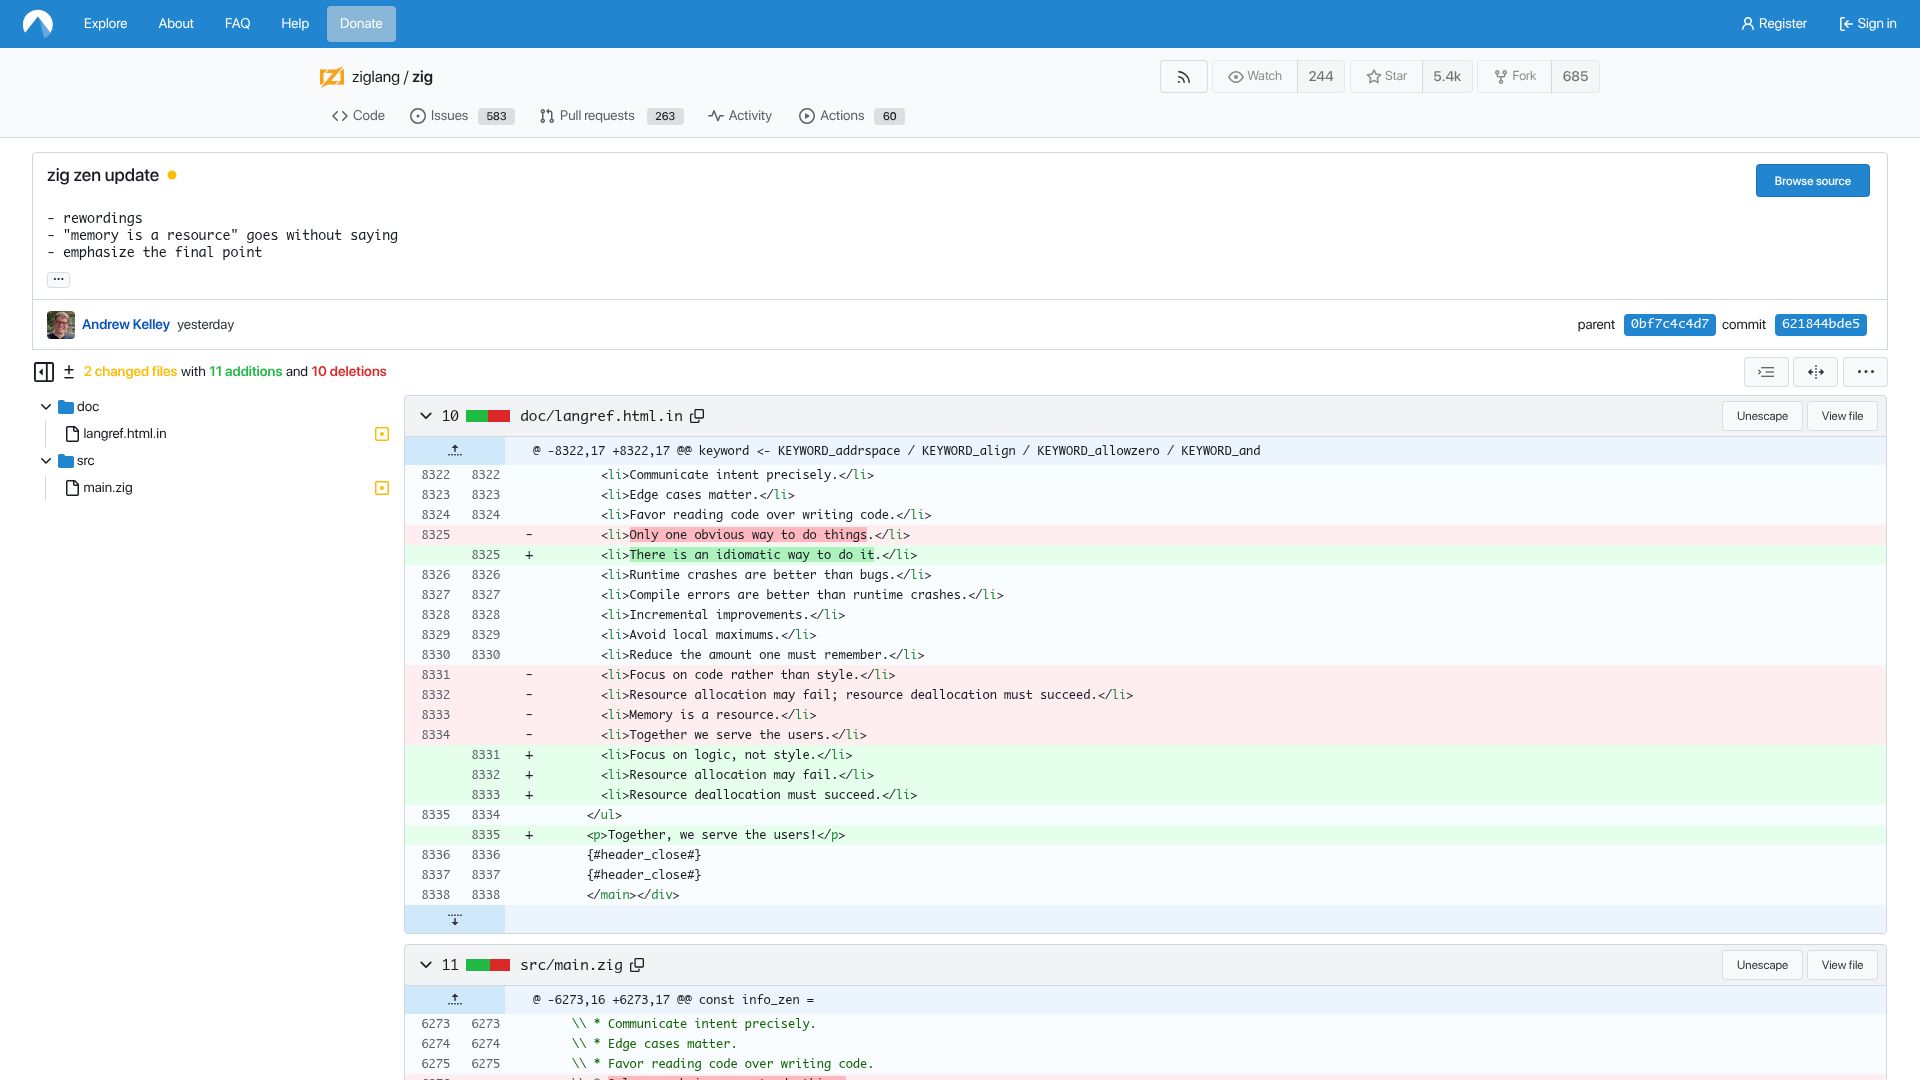Click the Donate button
1920x1080 pixels.
(361, 24)
